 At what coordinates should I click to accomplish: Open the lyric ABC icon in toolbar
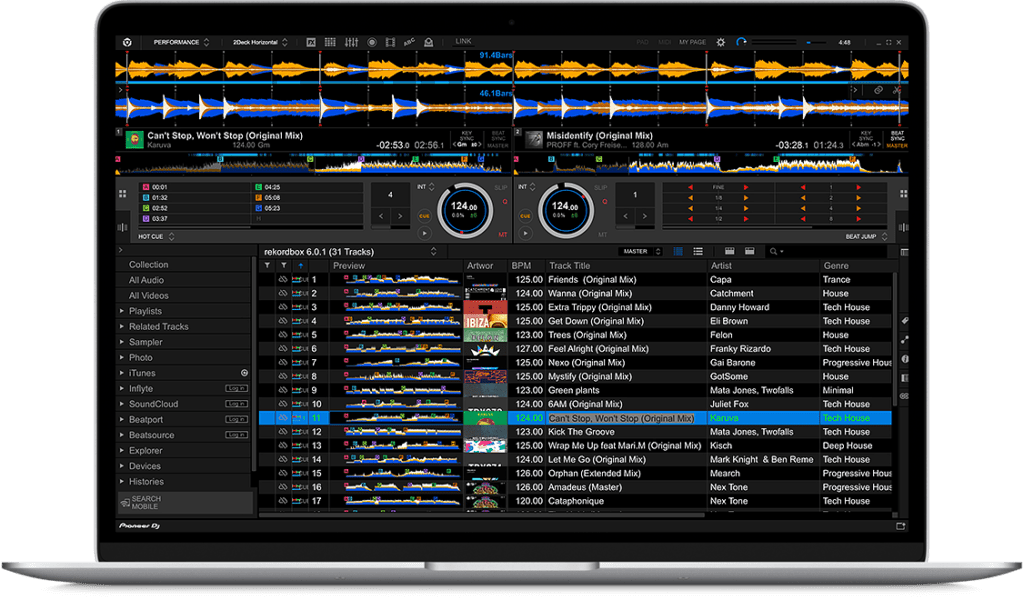coord(409,42)
